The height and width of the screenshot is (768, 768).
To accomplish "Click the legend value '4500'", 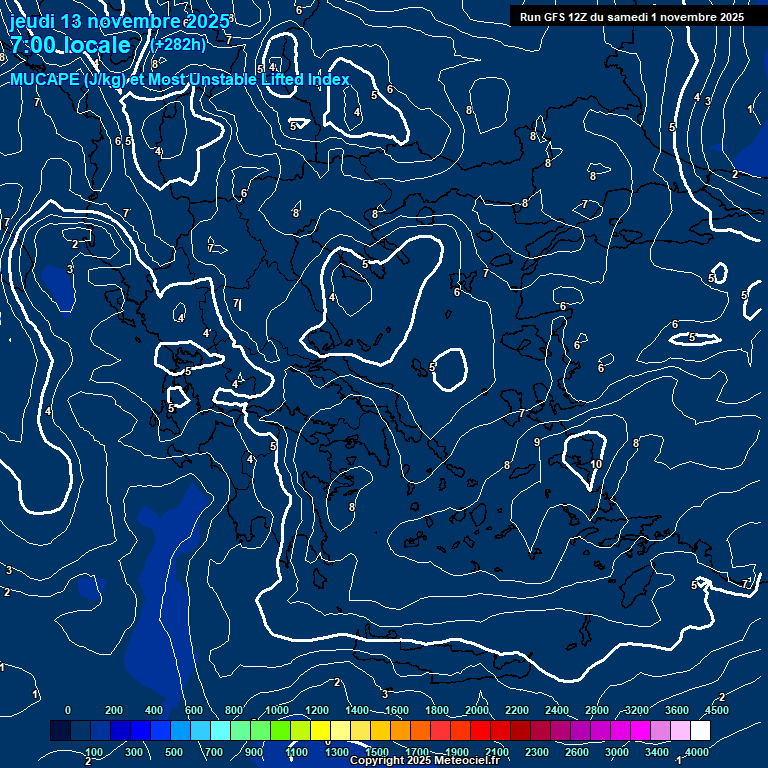I will click(717, 710).
